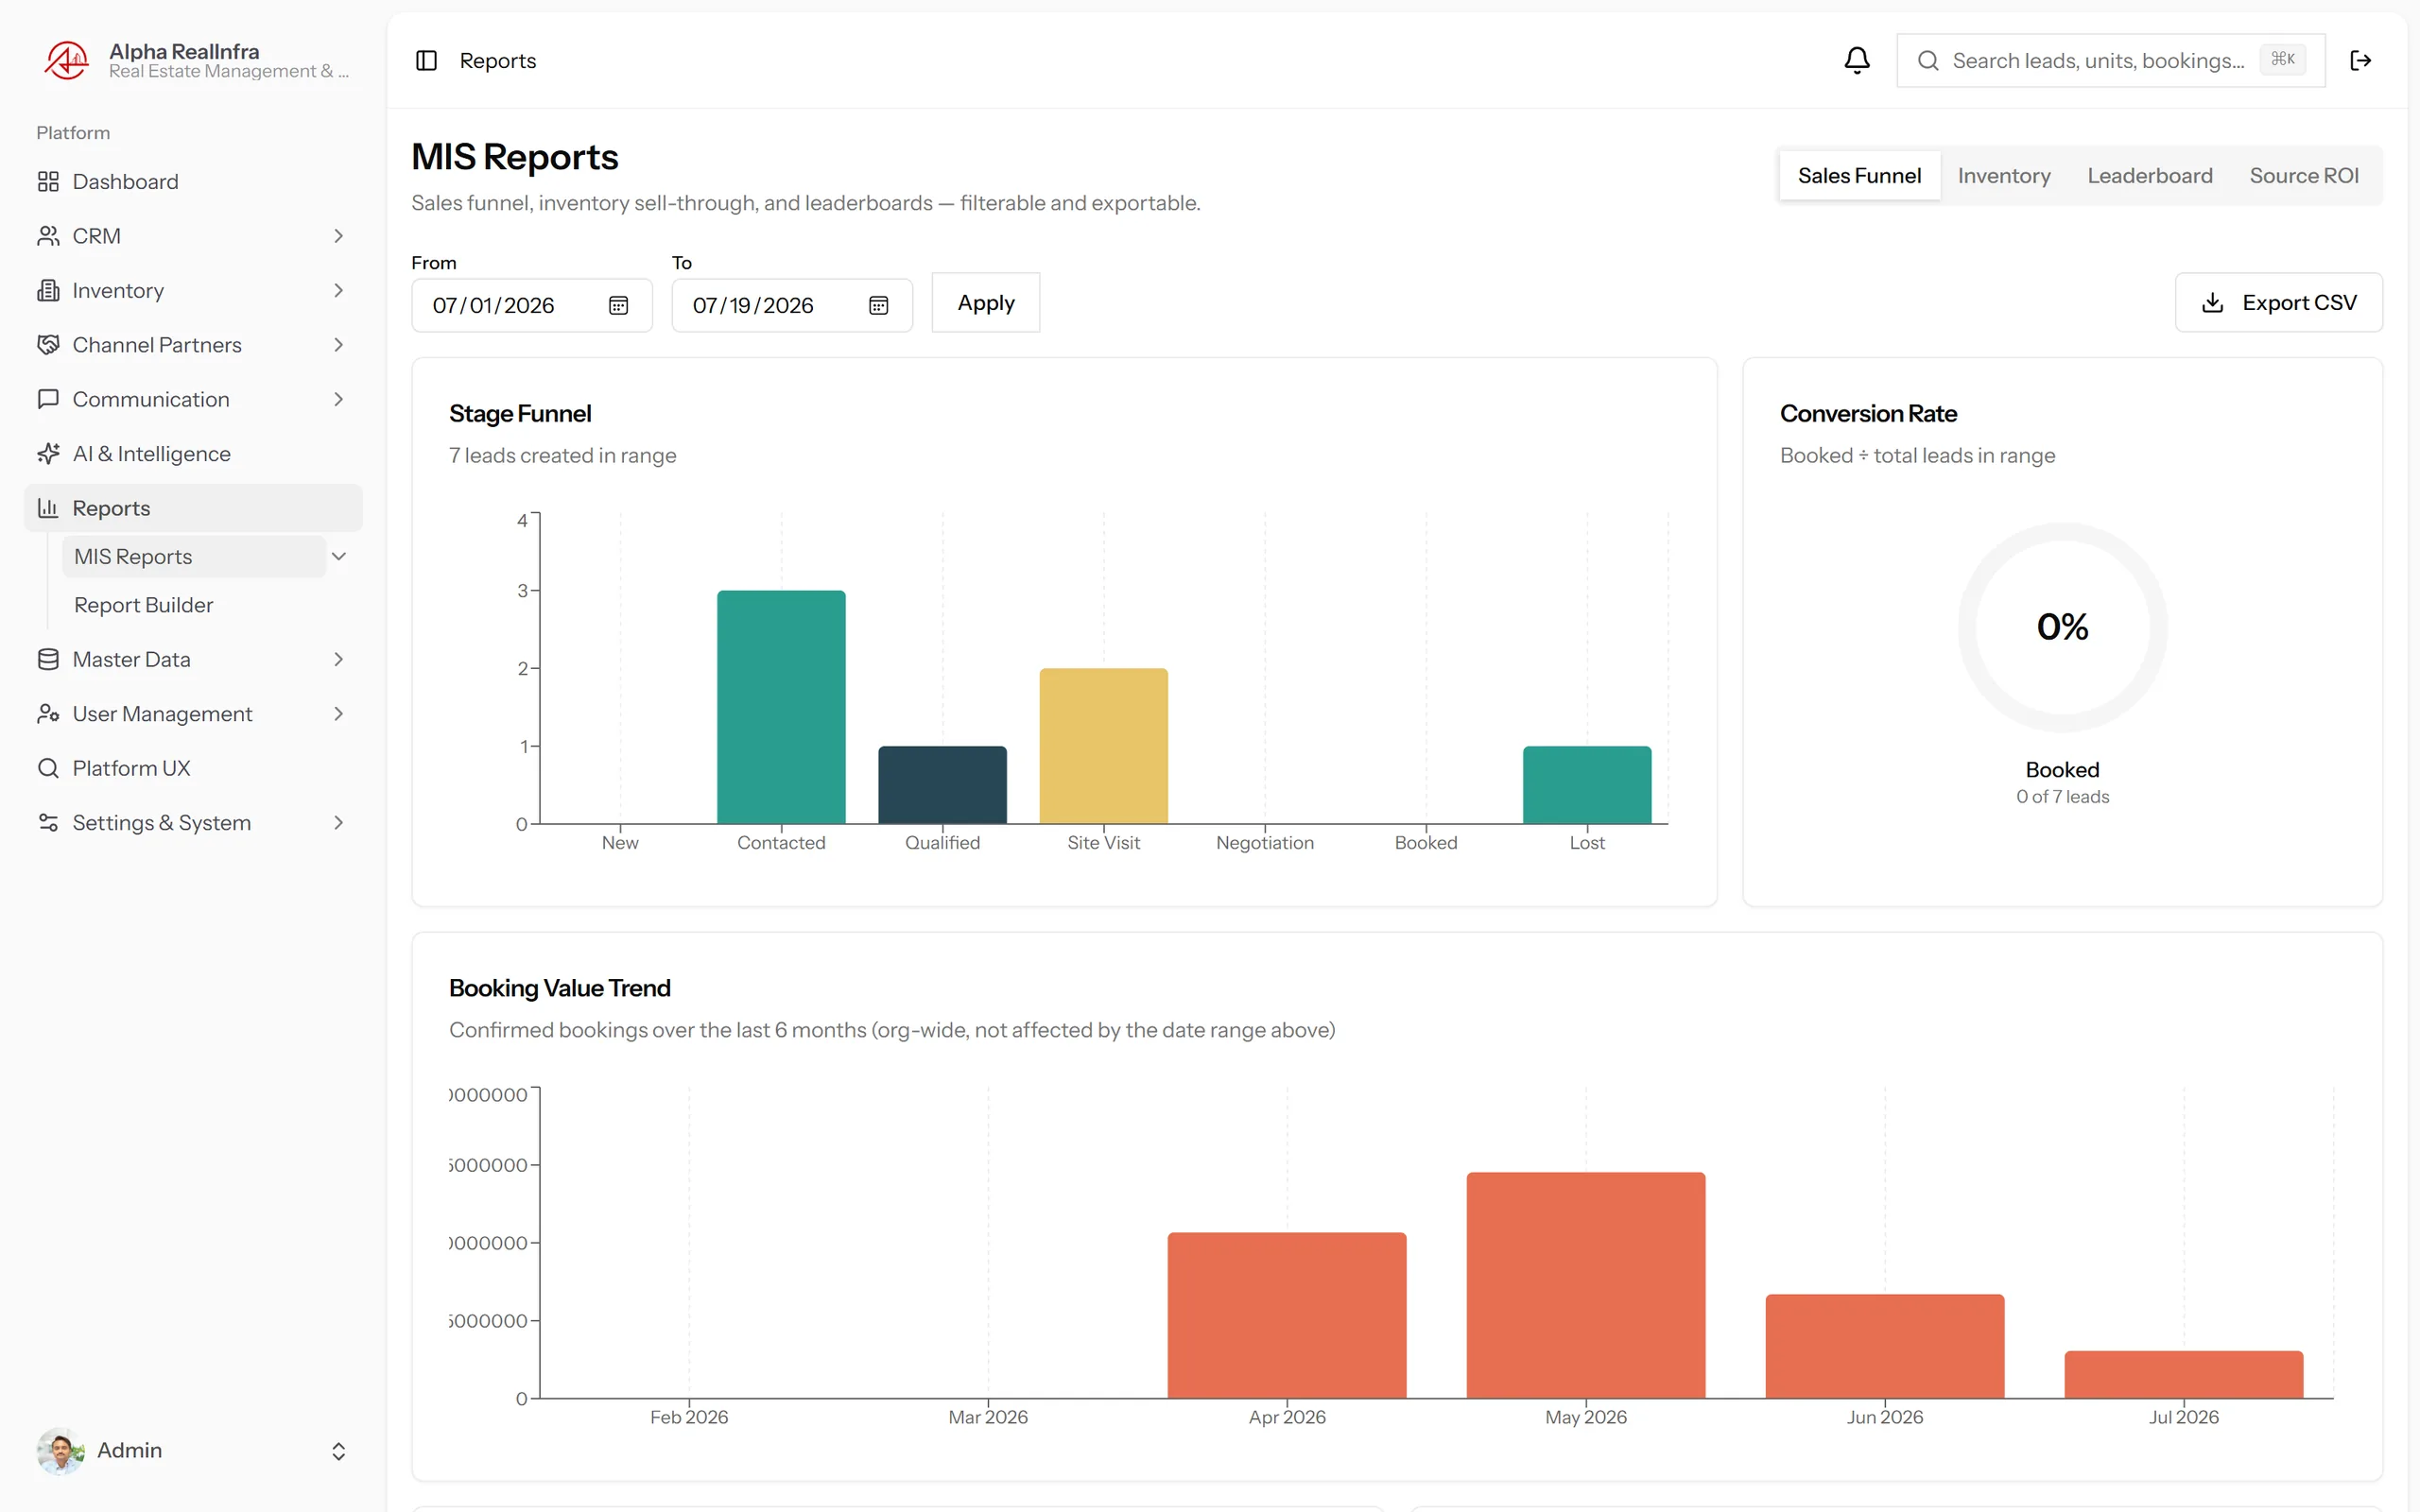Image resolution: width=2420 pixels, height=1512 pixels.
Task: Open Dashboard from the sidebar
Action: tap(193, 182)
